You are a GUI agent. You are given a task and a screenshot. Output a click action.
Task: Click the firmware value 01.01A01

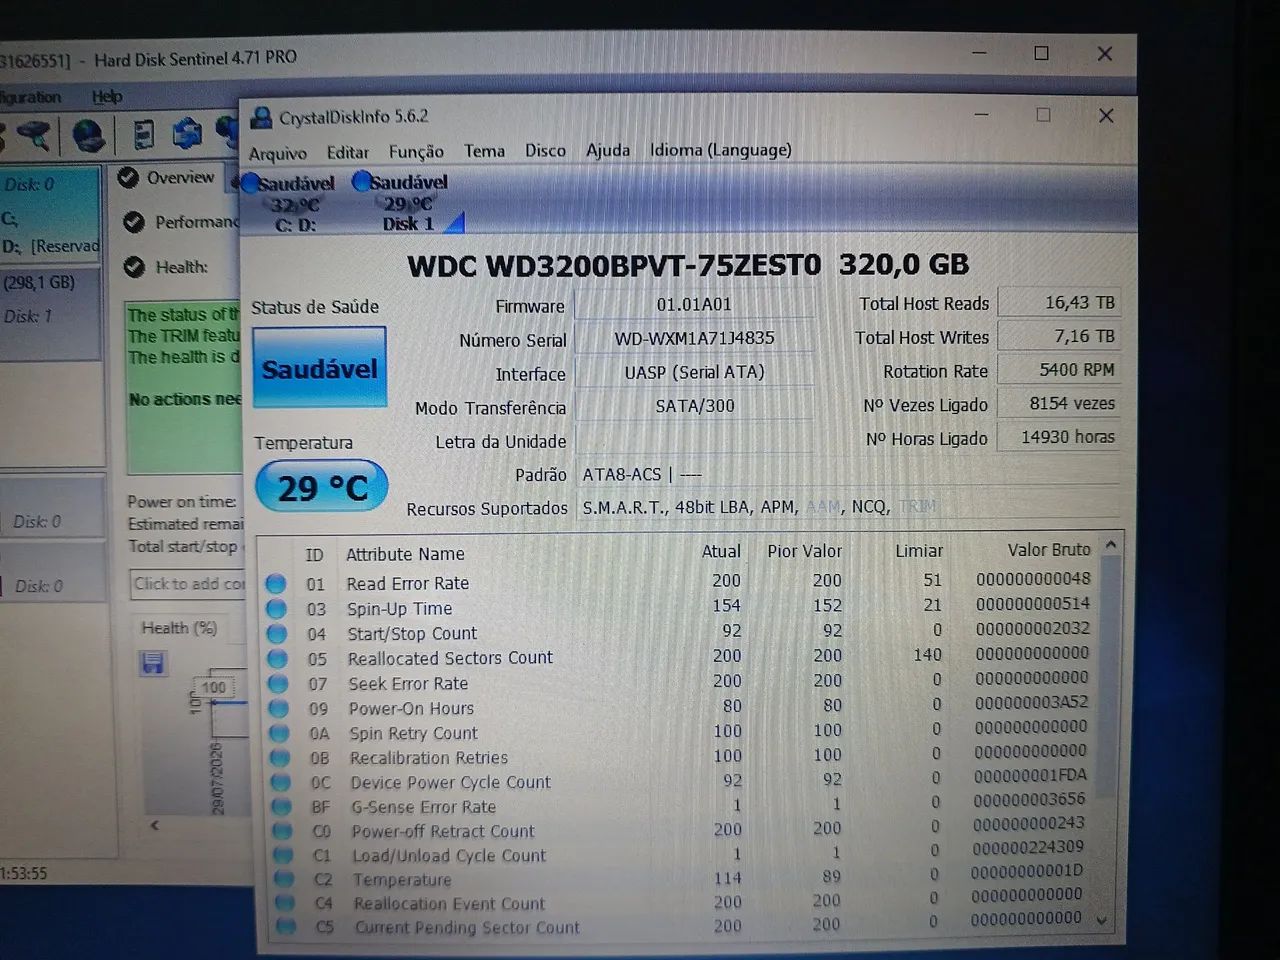point(694,304)
